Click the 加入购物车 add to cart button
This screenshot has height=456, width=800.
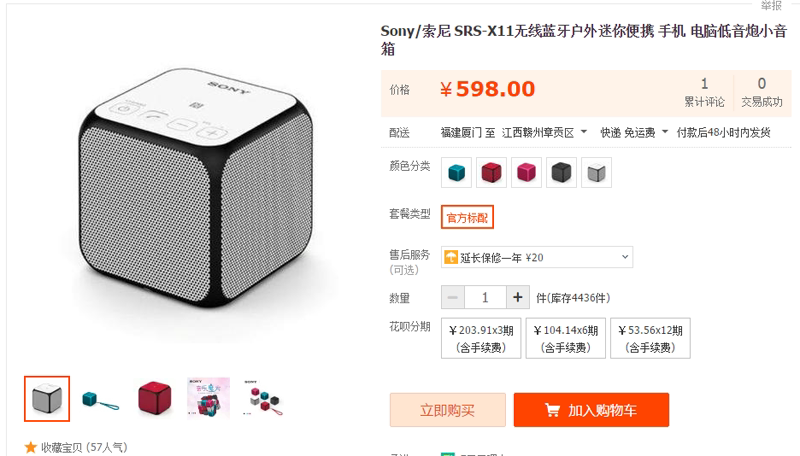[x=591, y=410]
